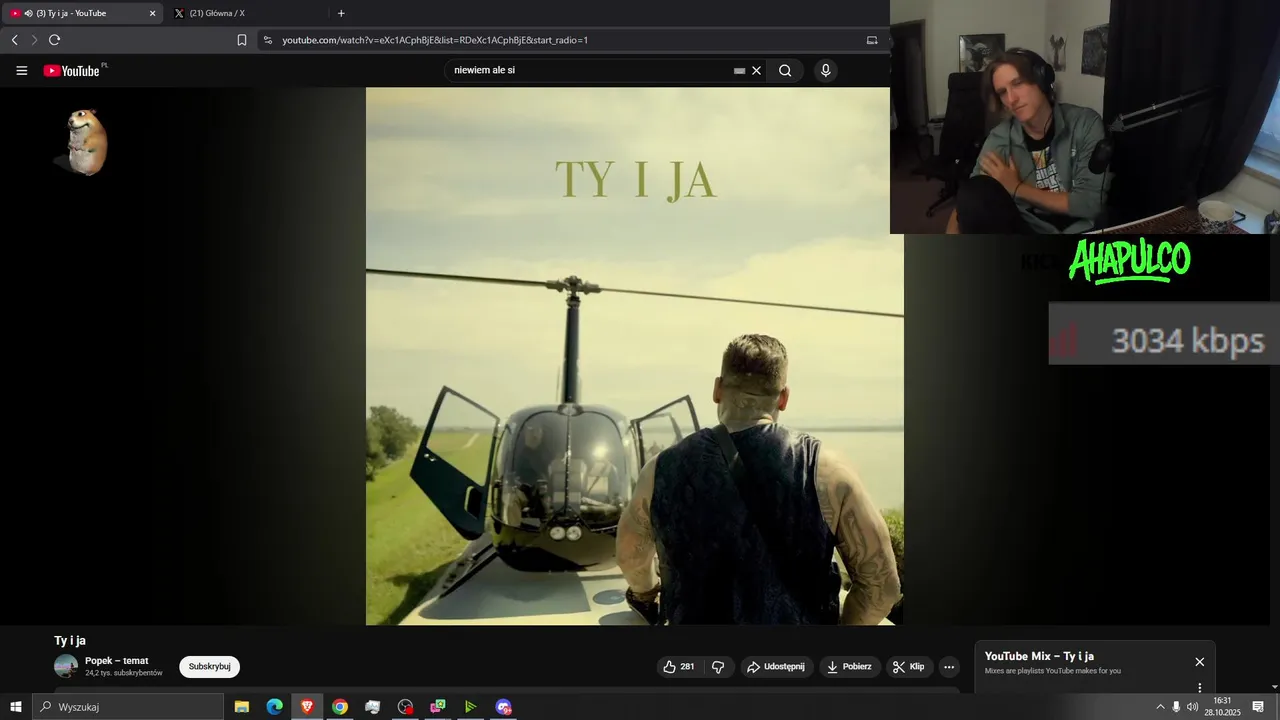
Task: Subscribe with the Subskrybuj button
Action: pos(209,667)
